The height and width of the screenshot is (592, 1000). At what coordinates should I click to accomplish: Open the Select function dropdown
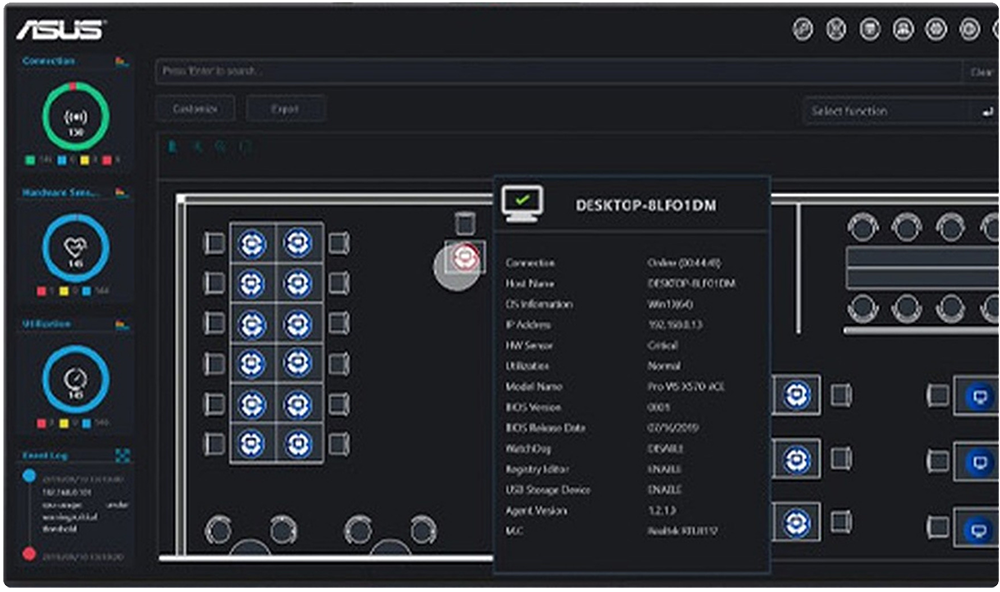pos(888,111)
